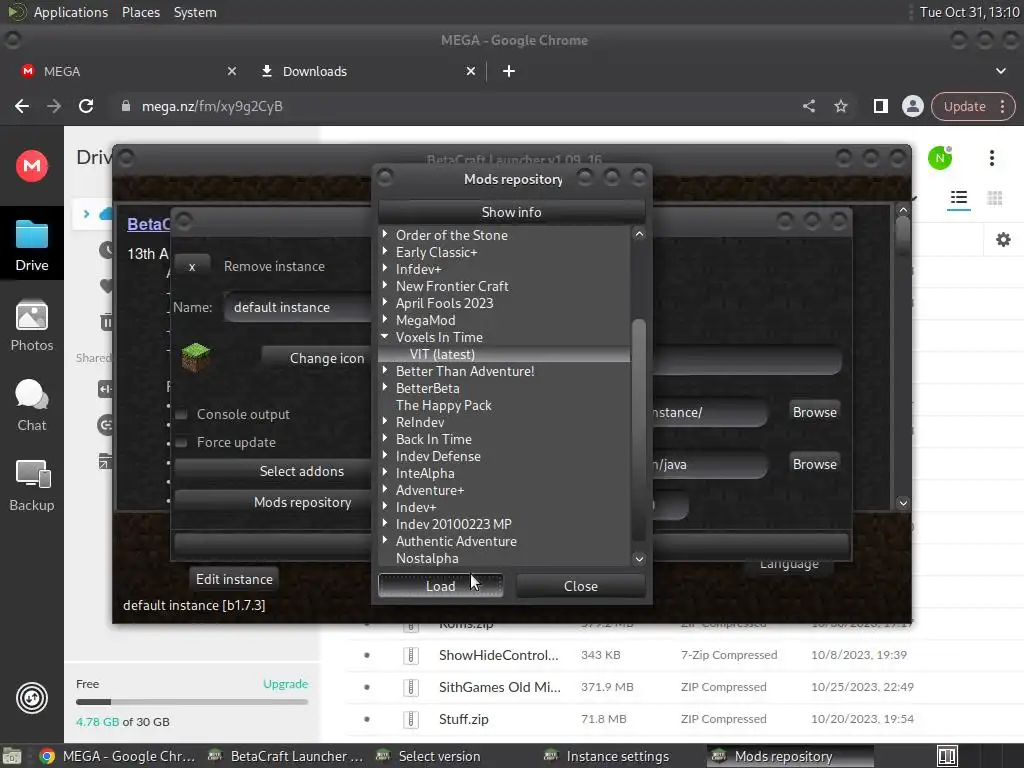Share this page from the address bar
Viewport: 1024px width, 768px height.
(x=808, y=106)
